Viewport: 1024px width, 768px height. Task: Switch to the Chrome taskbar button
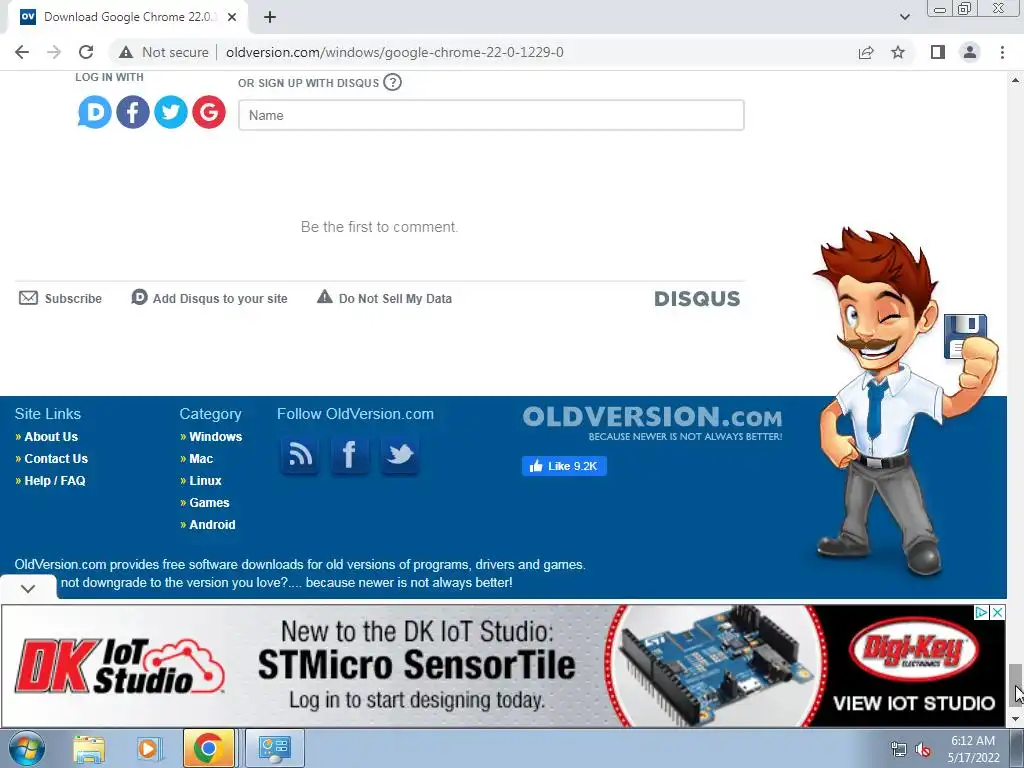tap(208, 748)
